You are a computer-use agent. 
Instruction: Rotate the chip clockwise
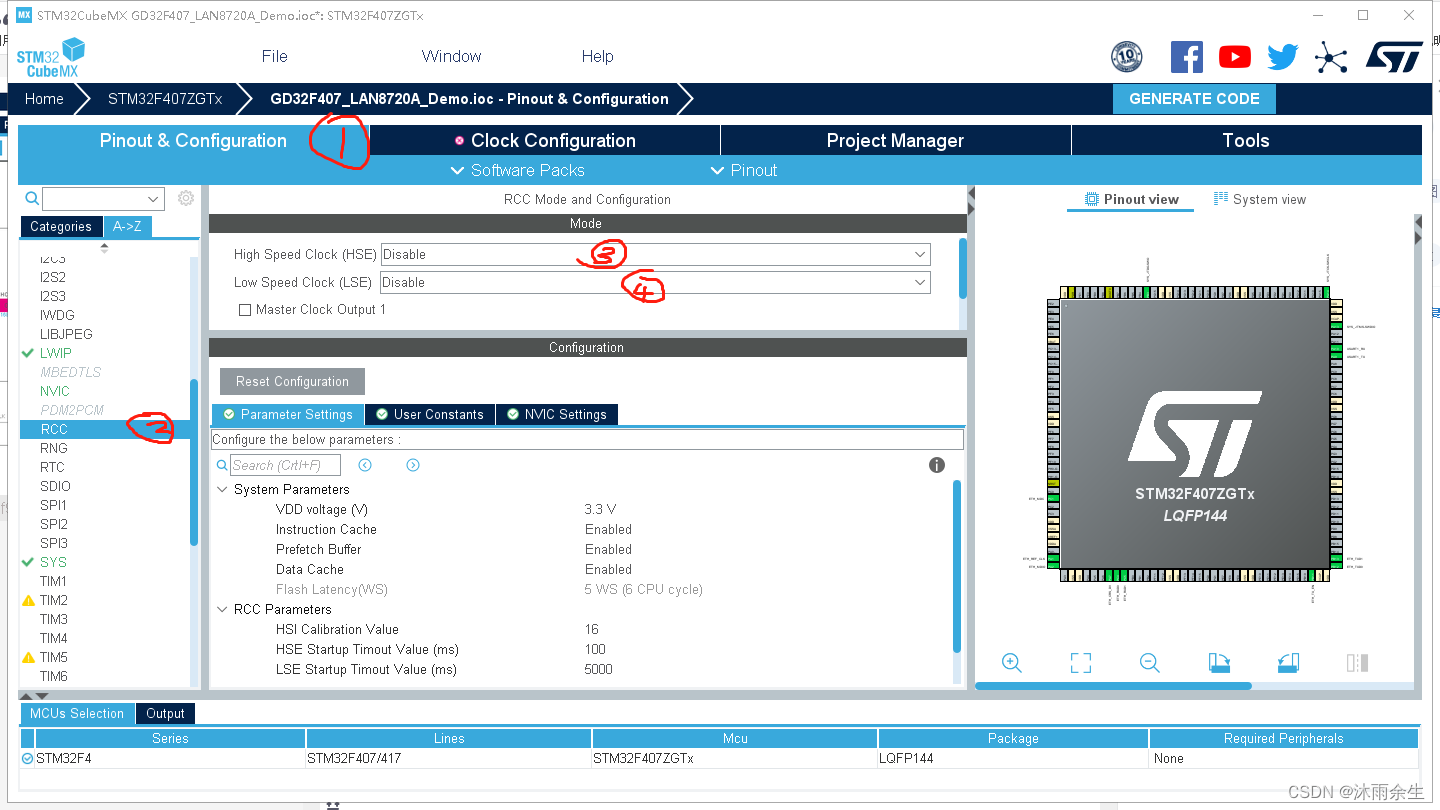pos(1219,663)
